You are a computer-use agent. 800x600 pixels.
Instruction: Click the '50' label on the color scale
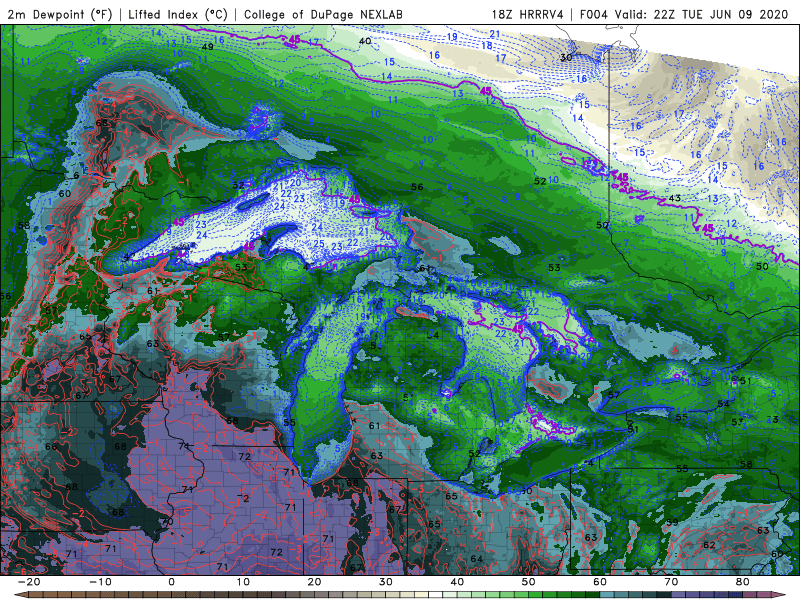click(x=529, y=582)
